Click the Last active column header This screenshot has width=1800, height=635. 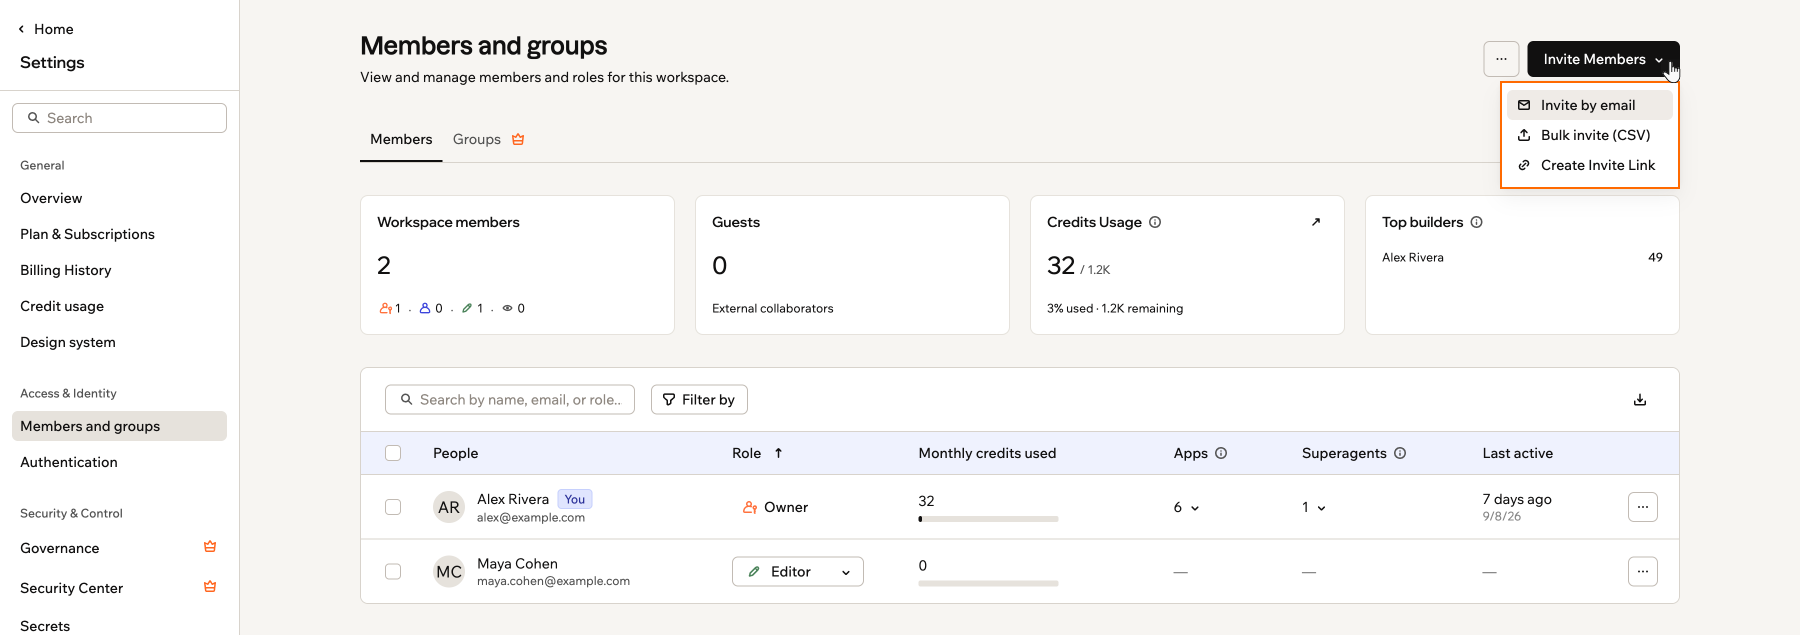1517,453
